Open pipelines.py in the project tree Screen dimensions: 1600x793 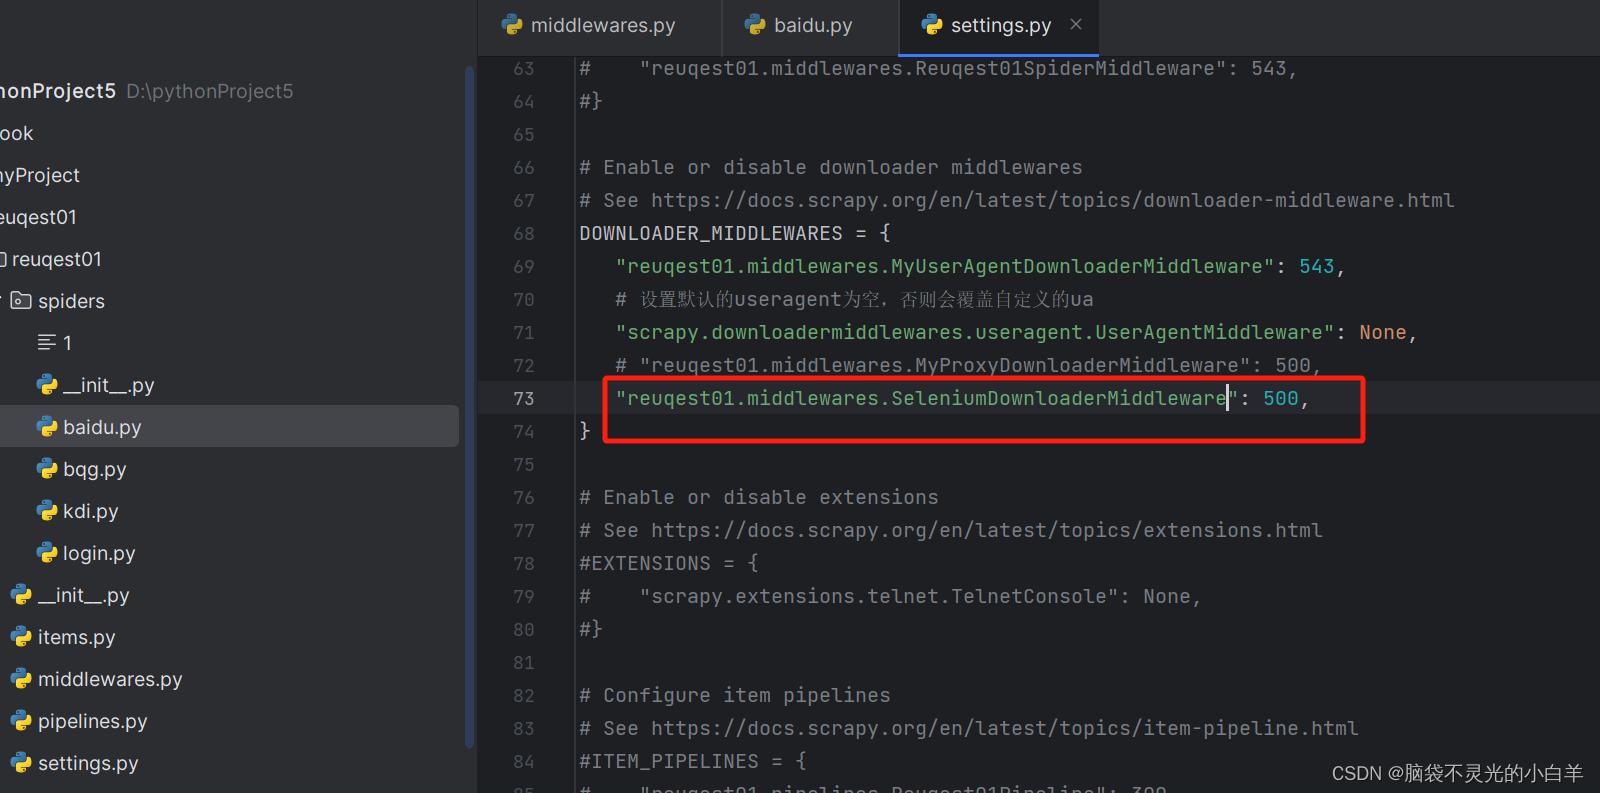pos(92,721)
